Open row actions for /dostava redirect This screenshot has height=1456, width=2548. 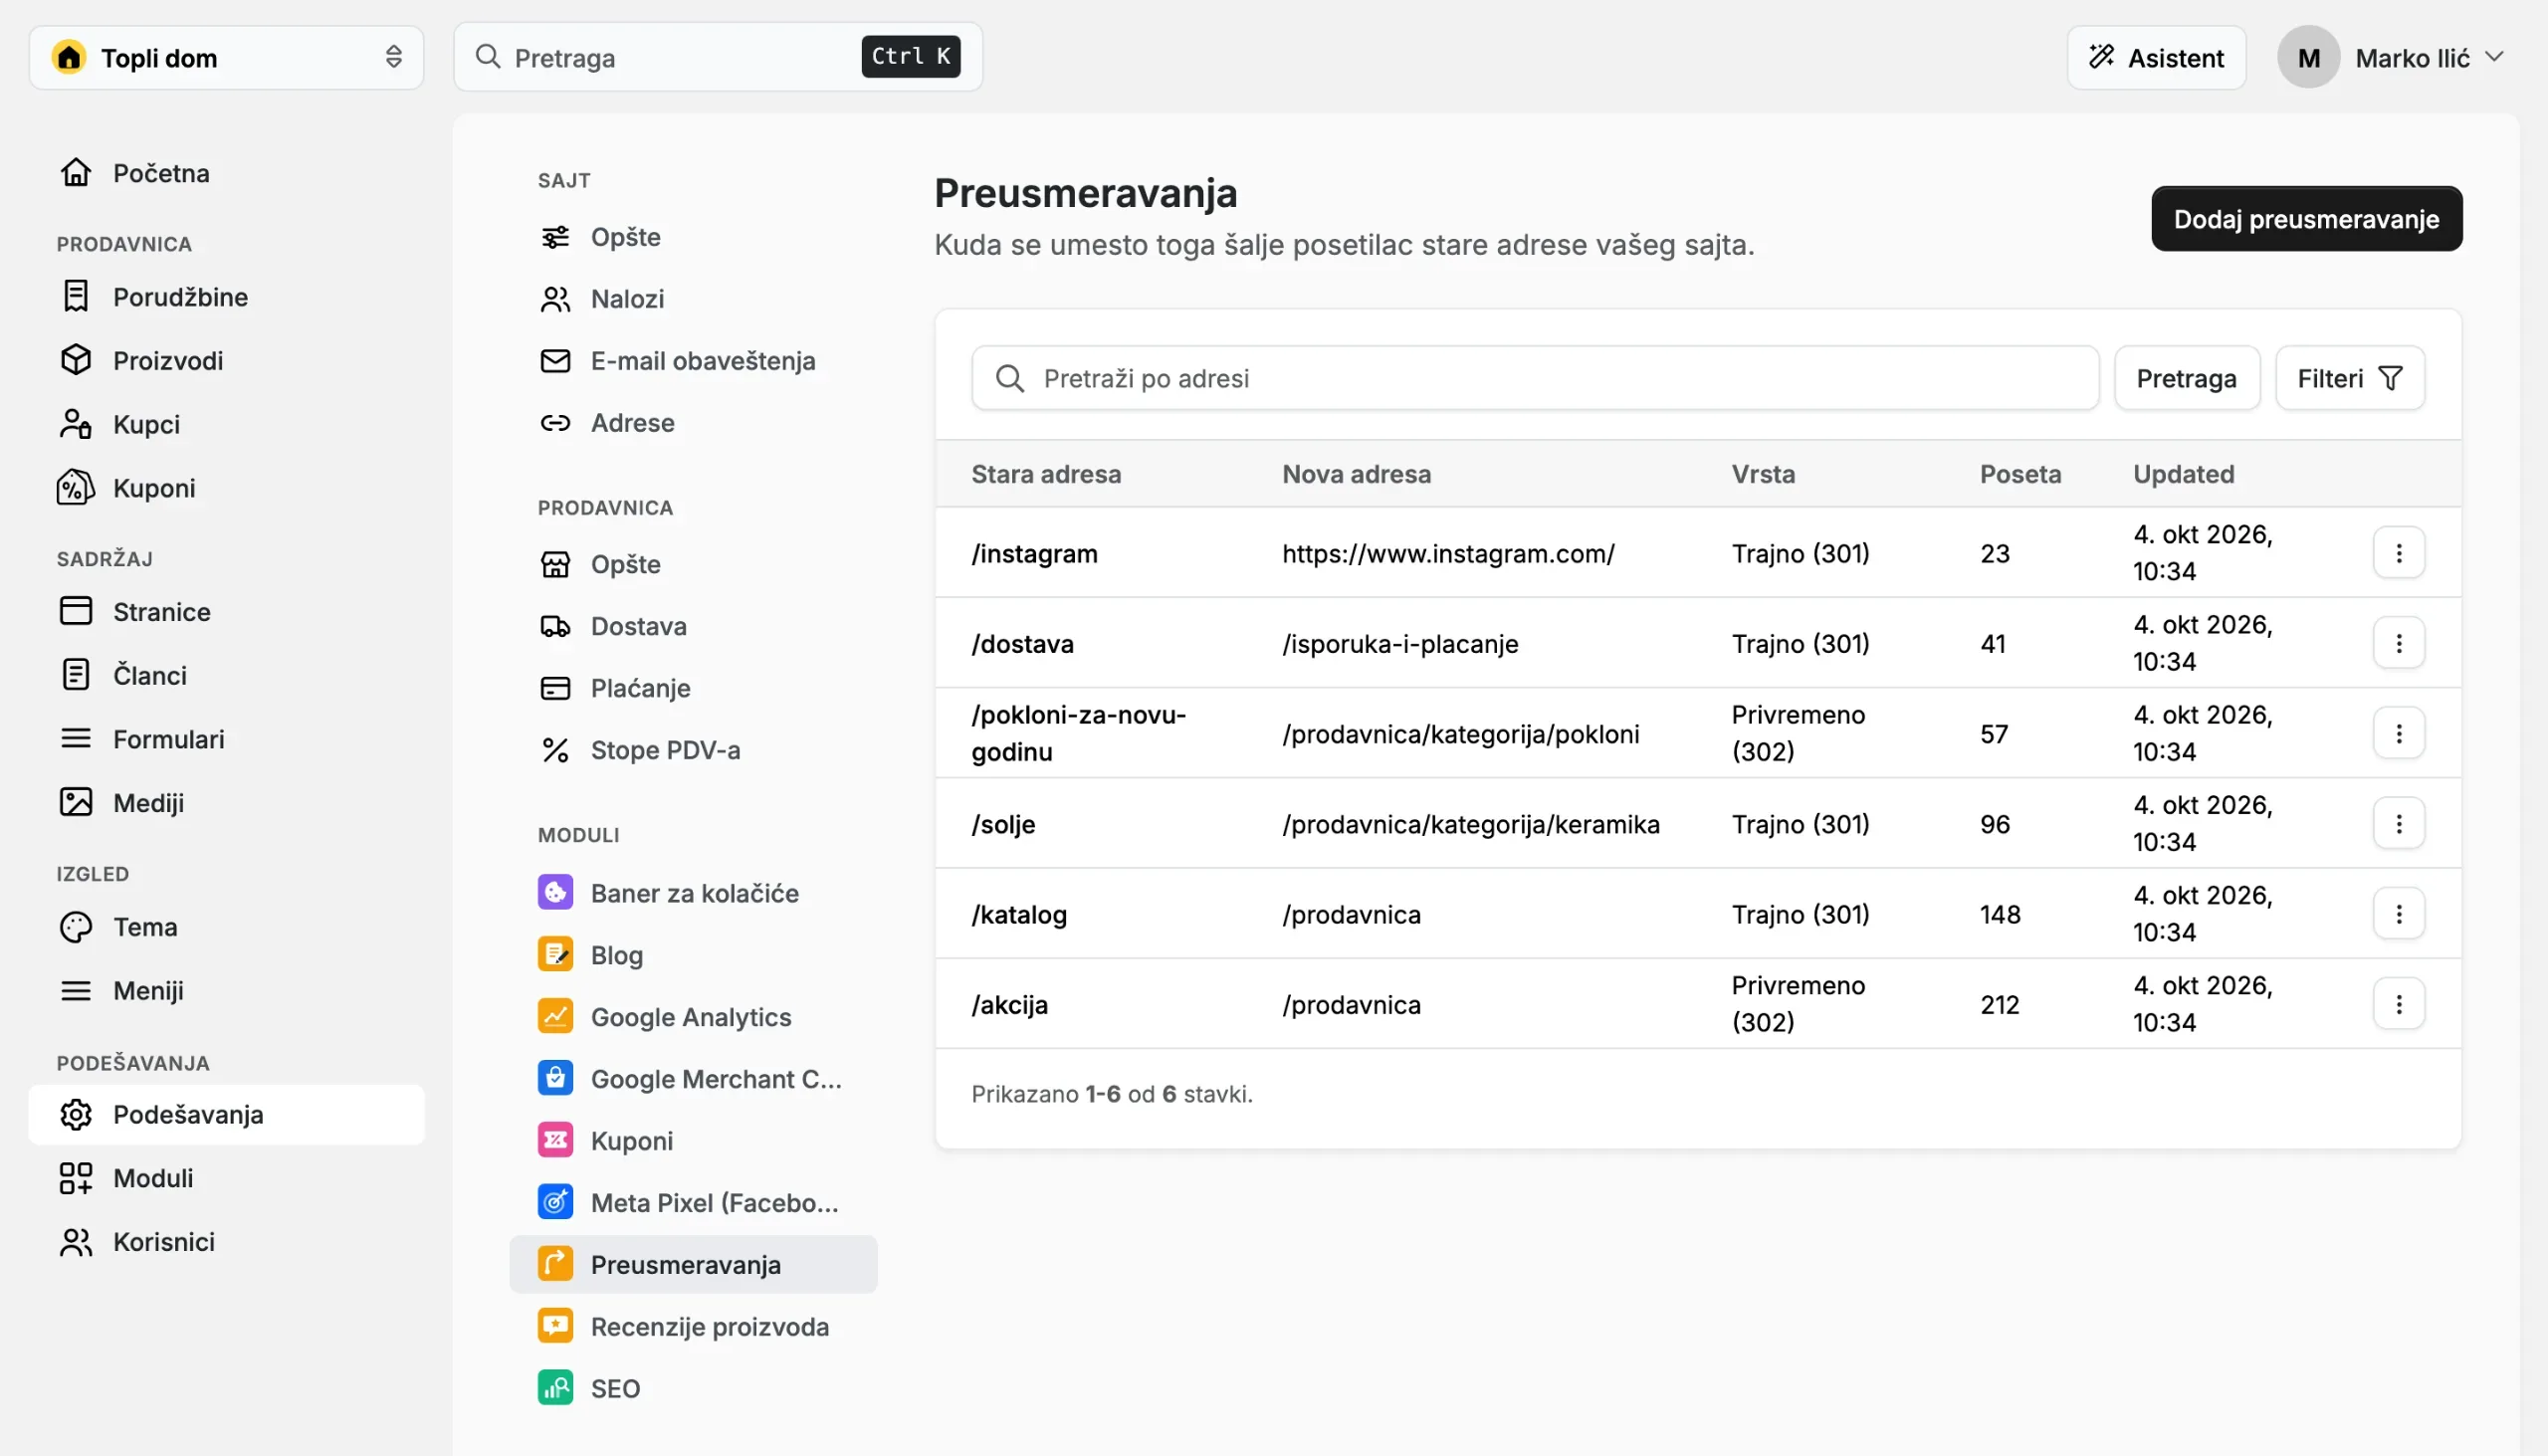[x=2398, y=643]
